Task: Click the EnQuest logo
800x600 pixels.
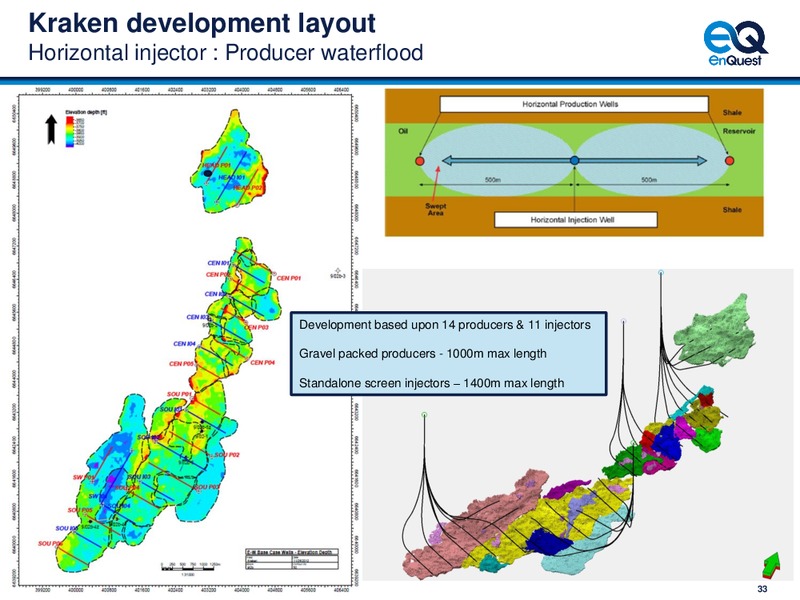Action: (x=735, y=44)
